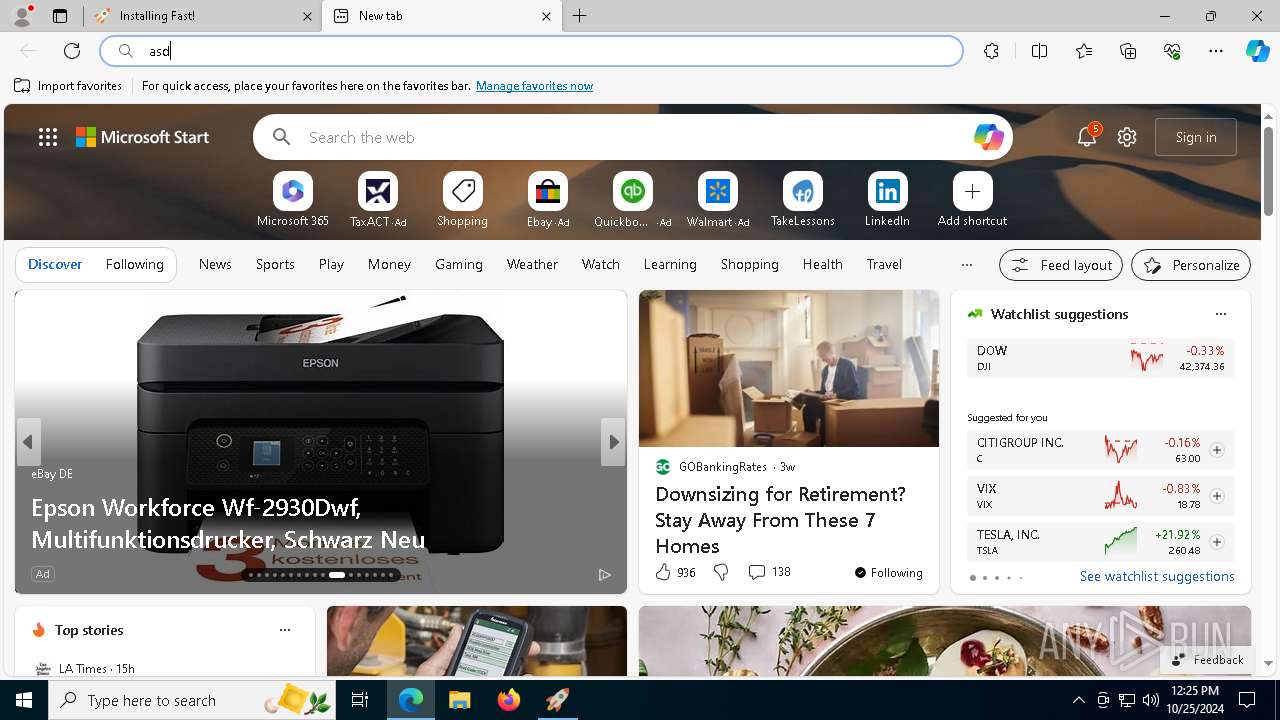Open the Favorites star icon
1280x720 pixels.
pyautogui.click(x=1084, y=51)
